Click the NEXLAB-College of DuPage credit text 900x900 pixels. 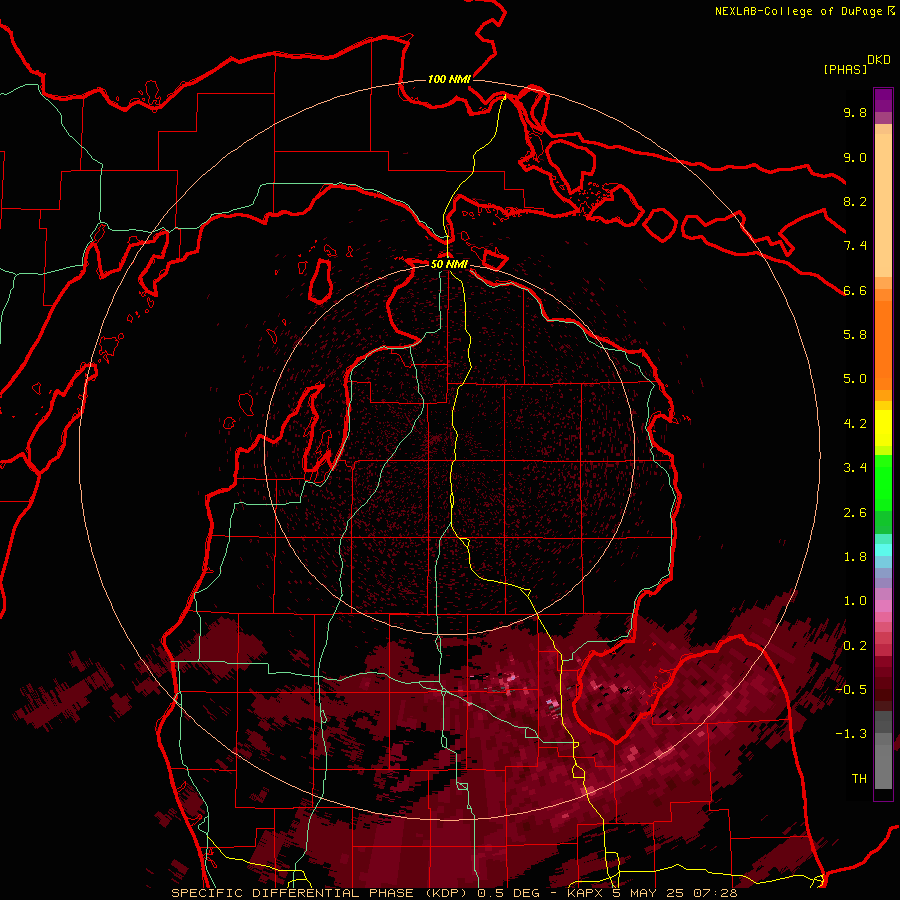(798, 11)
